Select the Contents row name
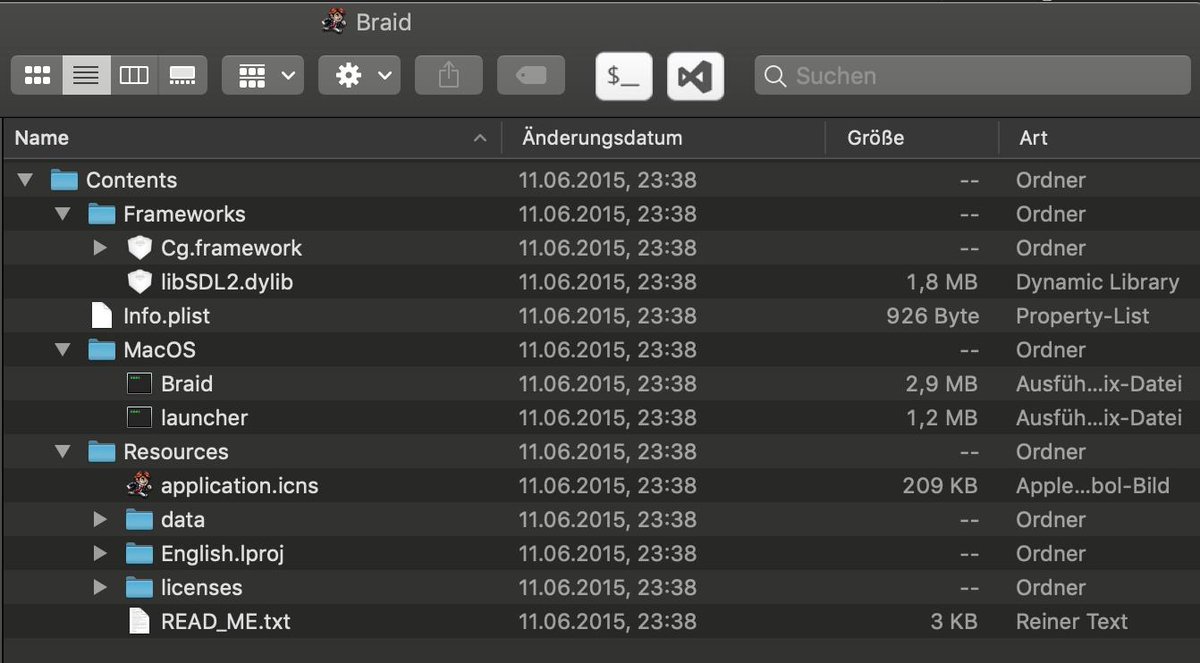Screen dimensions: 1200x663 [x=131, y=180]
